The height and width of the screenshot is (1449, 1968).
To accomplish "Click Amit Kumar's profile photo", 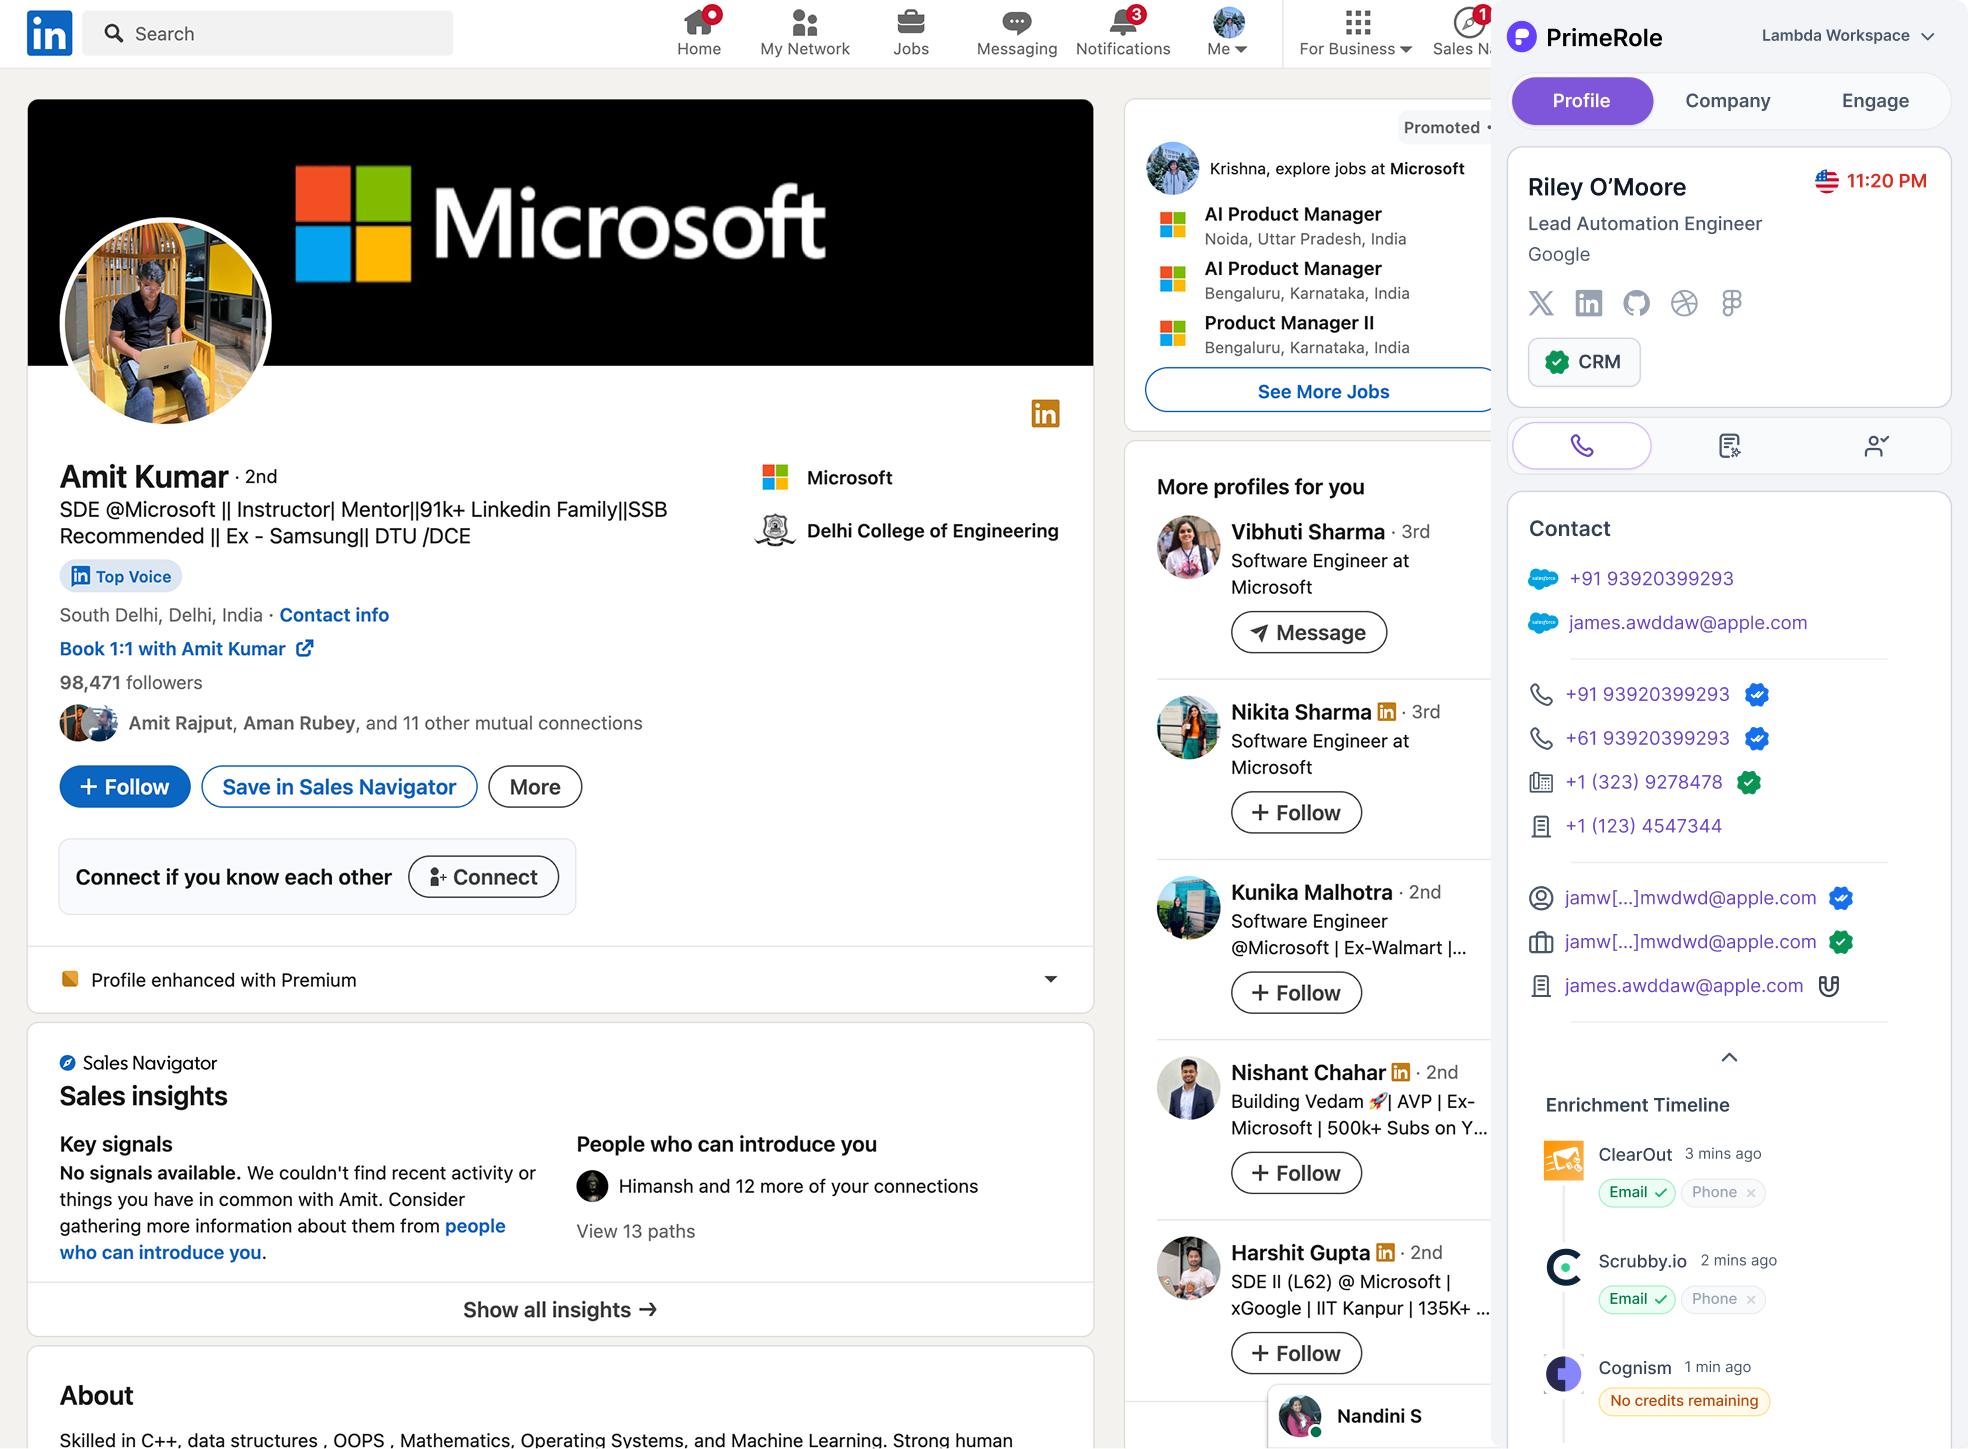I will pyautogui.click(x=166, y=323).
